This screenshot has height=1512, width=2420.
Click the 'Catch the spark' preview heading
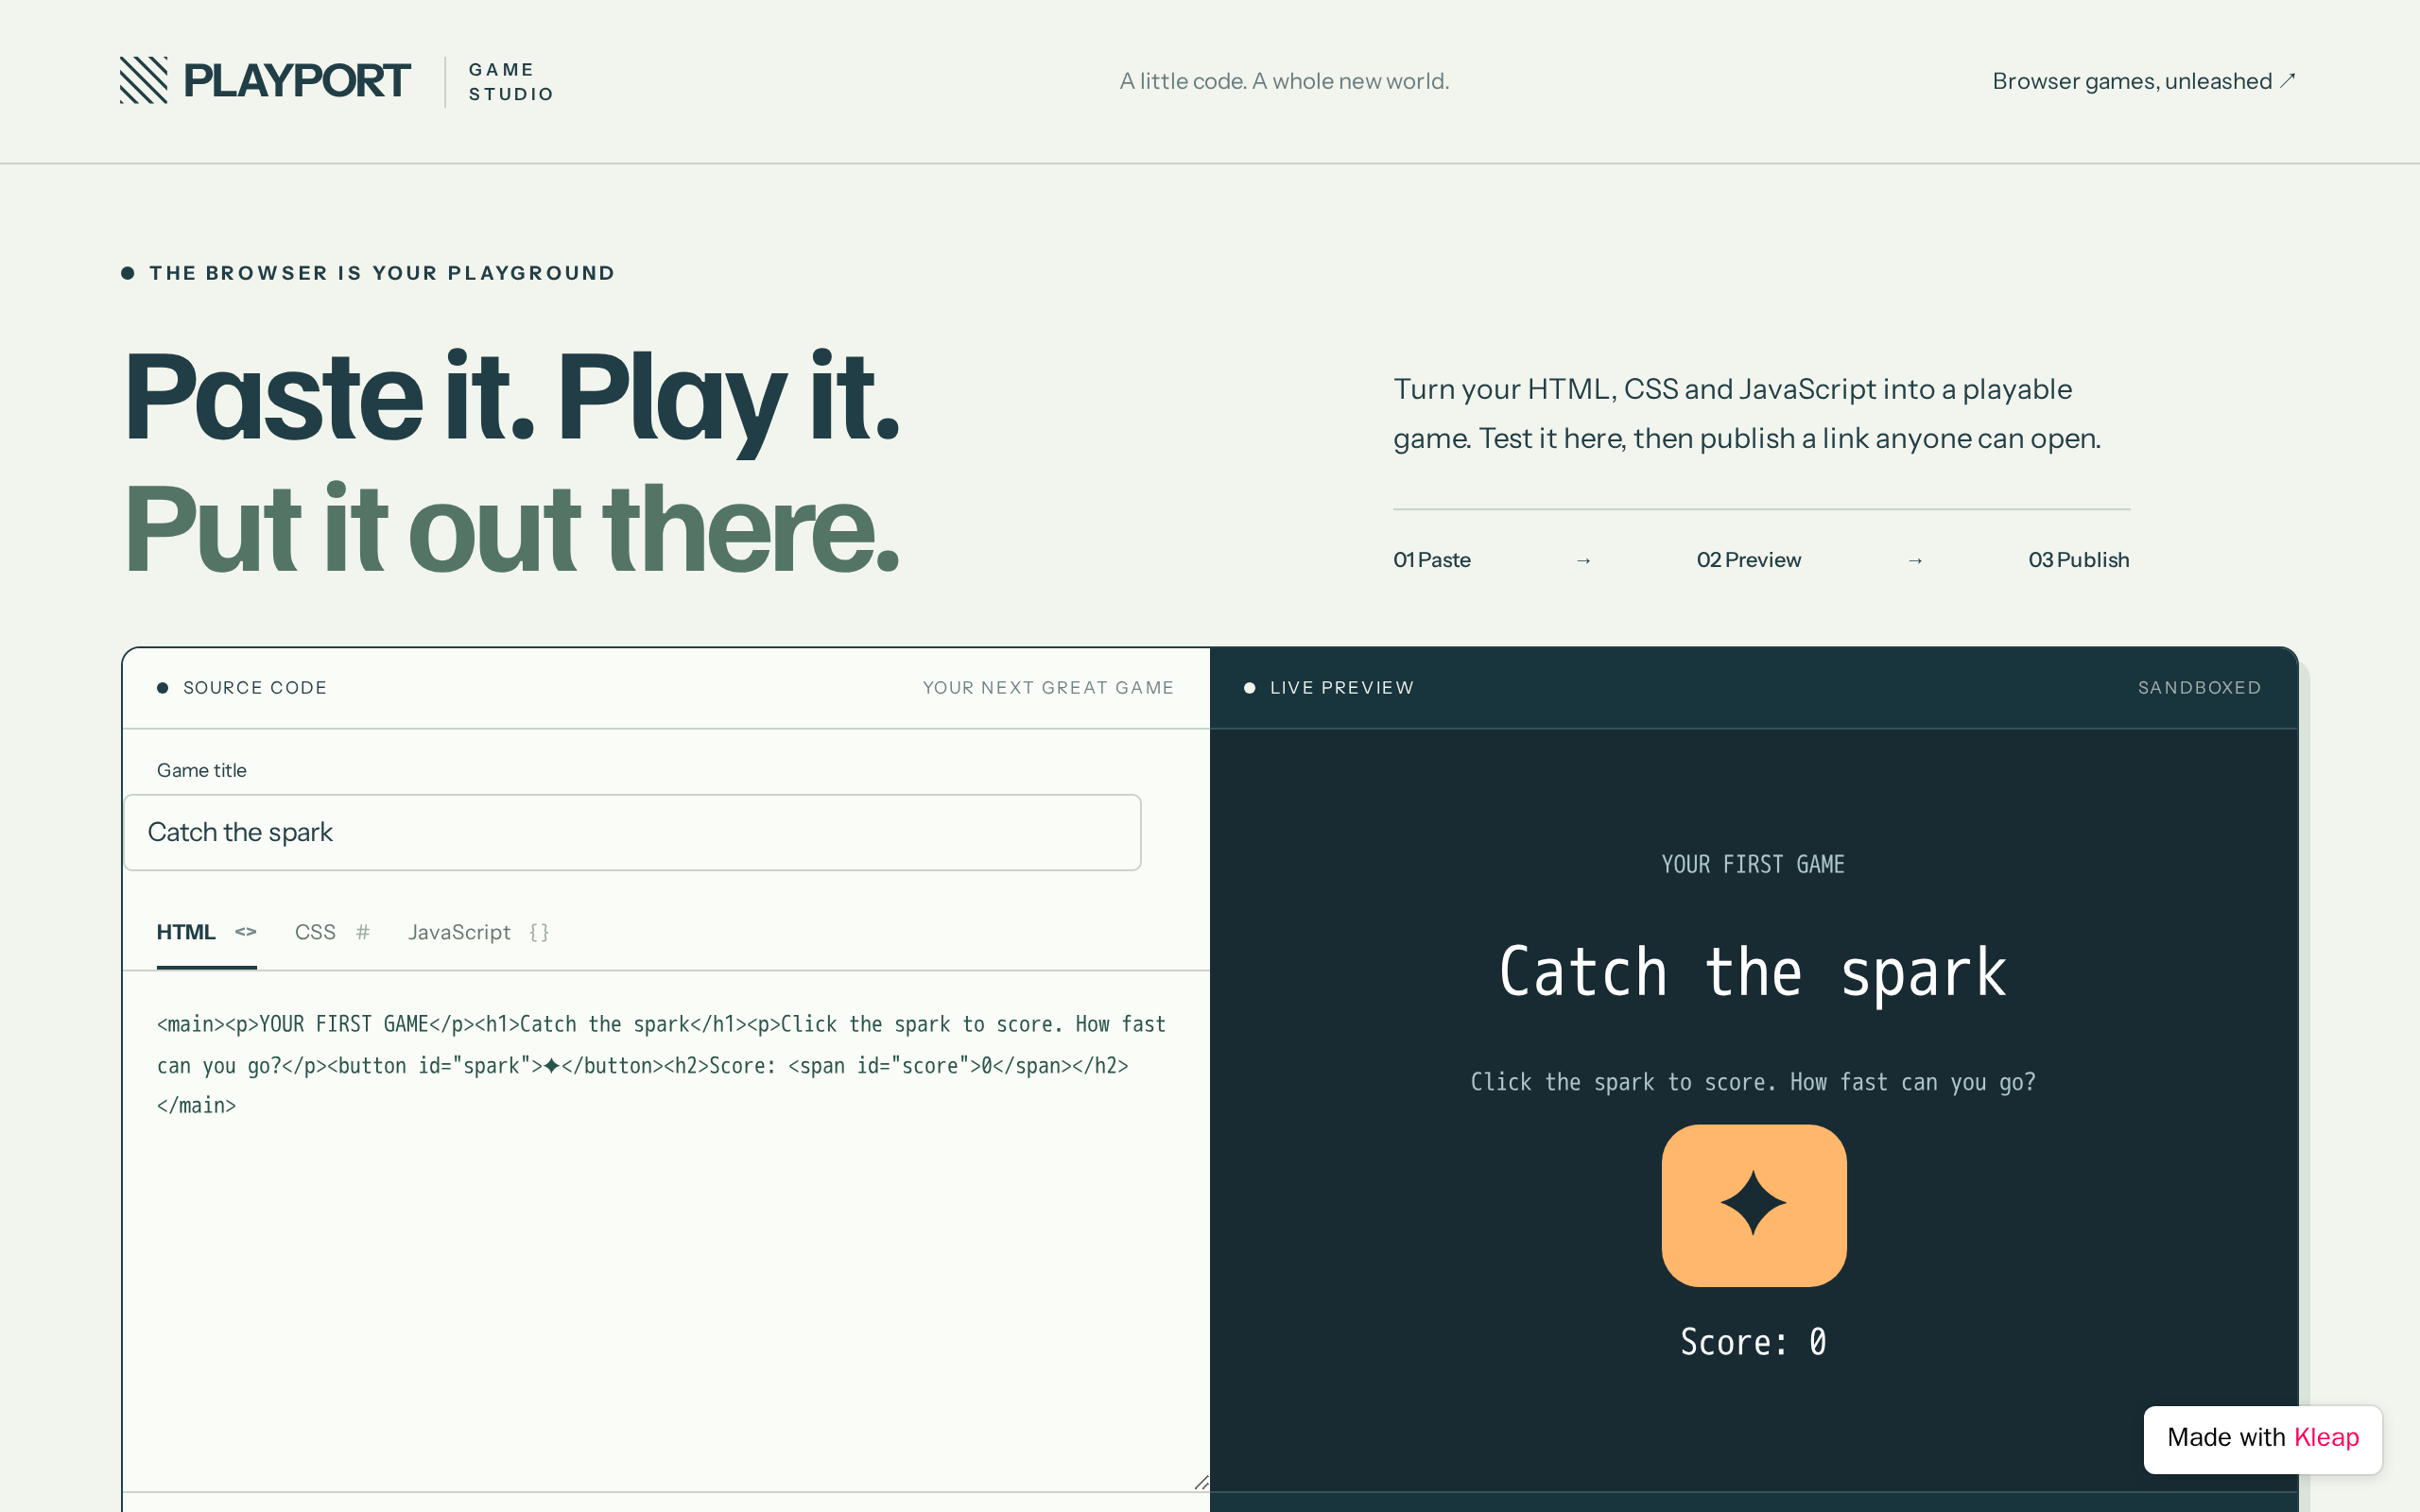point(1753,972)
